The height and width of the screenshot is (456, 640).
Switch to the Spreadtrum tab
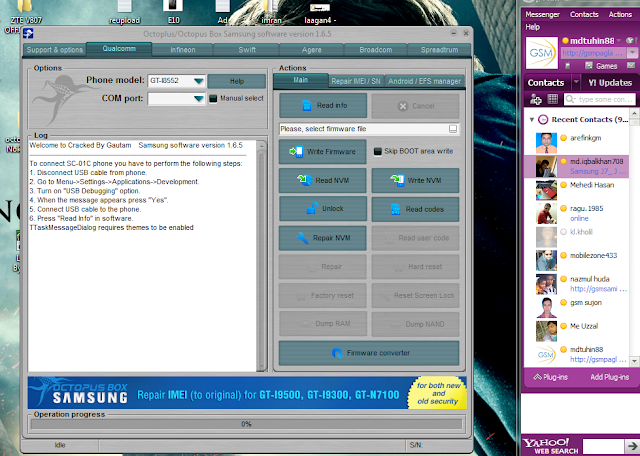[439, 50]
